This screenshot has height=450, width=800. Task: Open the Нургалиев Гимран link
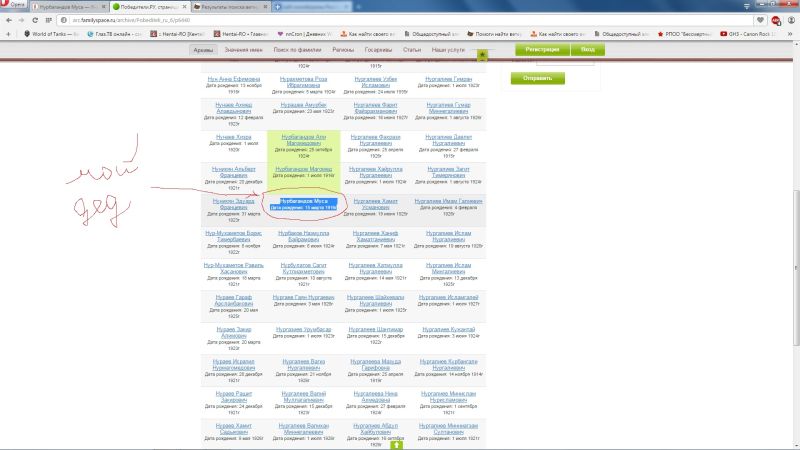tap(448, 79)
